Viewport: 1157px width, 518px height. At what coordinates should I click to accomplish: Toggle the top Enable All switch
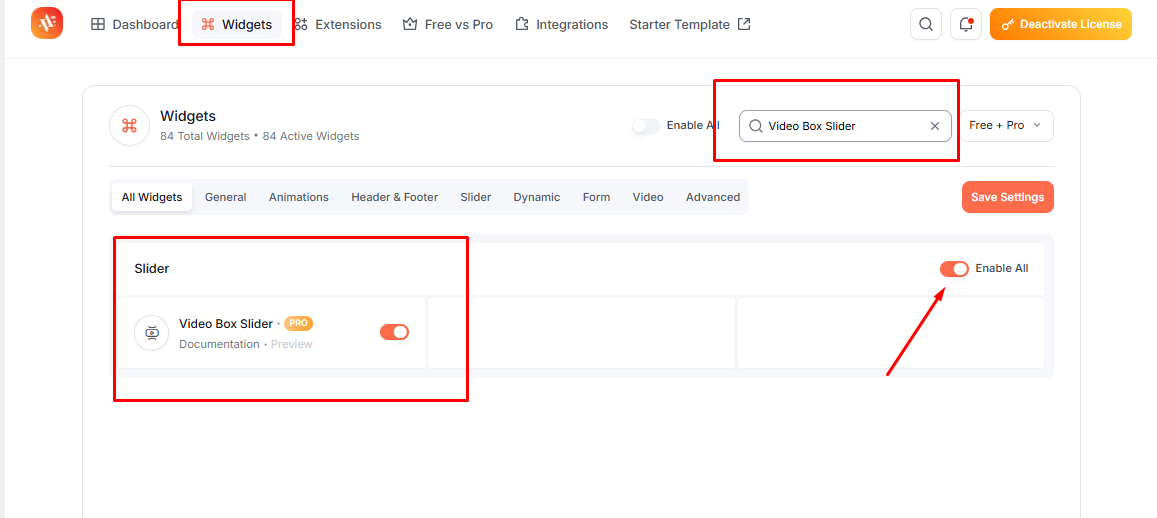[646, 126]
